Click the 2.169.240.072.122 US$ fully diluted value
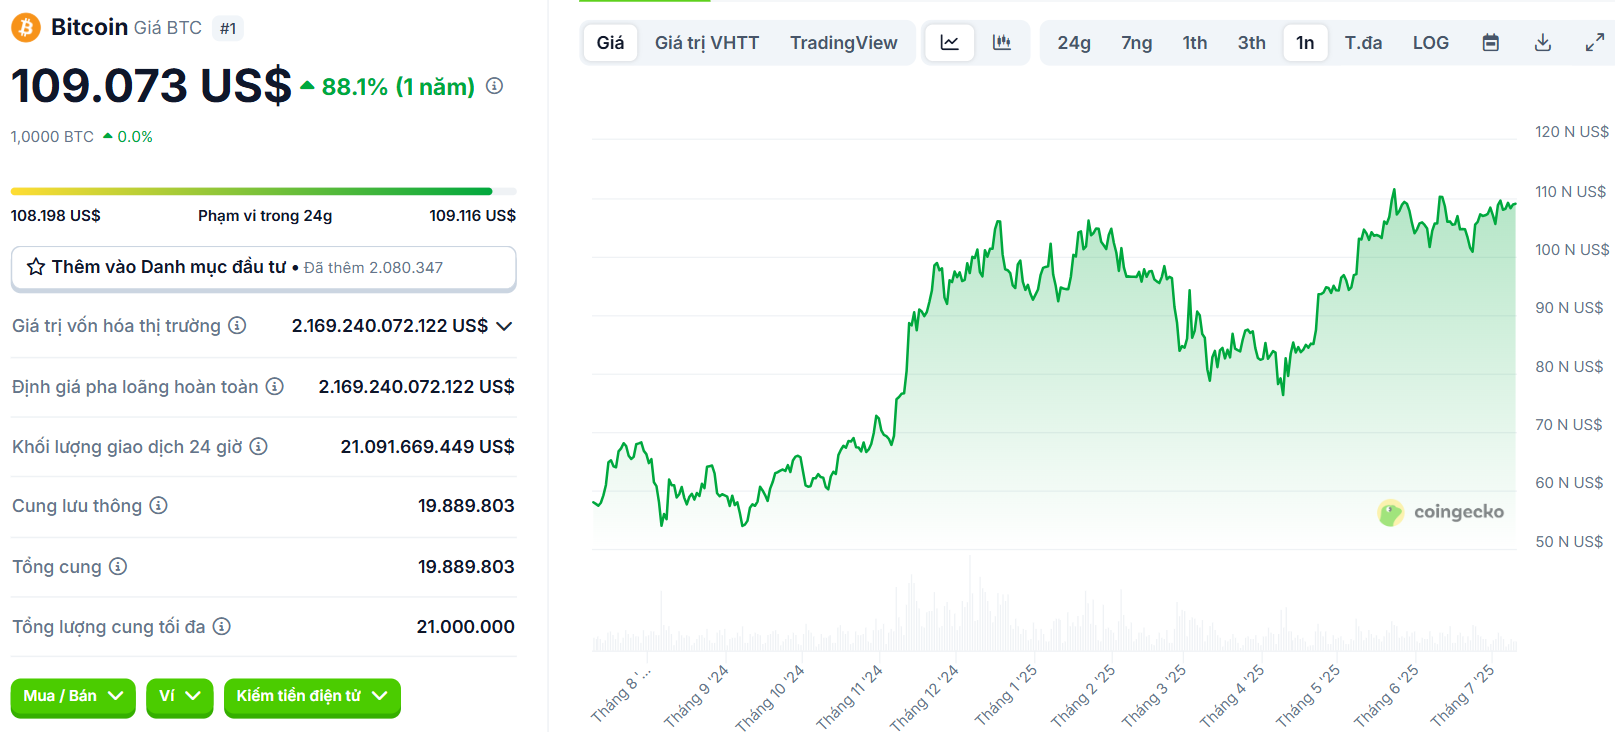1615x732 pixels. (x=416, y=386)
